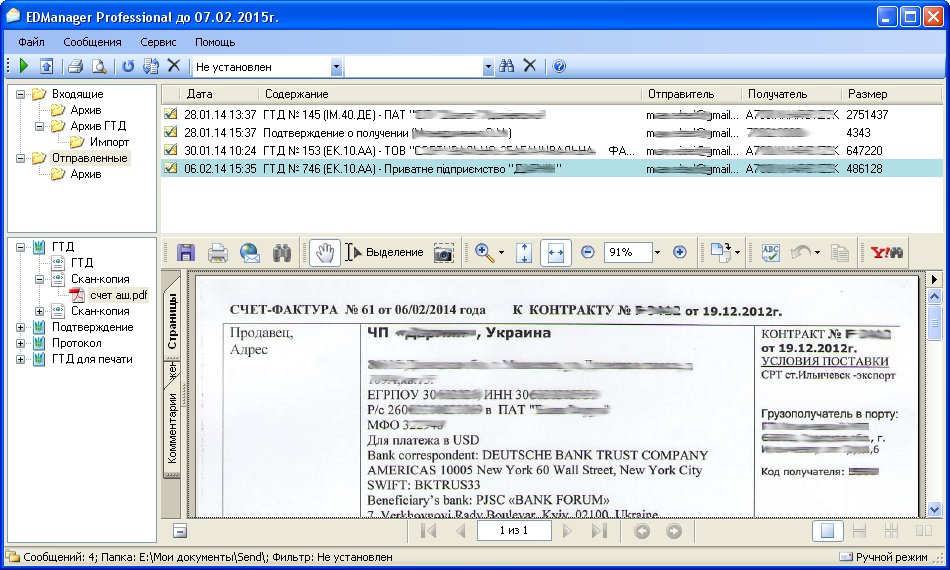The image size is (950, 570).
Task: Switch to the Комментарии side tab
Action: click(x=172, y=429)
